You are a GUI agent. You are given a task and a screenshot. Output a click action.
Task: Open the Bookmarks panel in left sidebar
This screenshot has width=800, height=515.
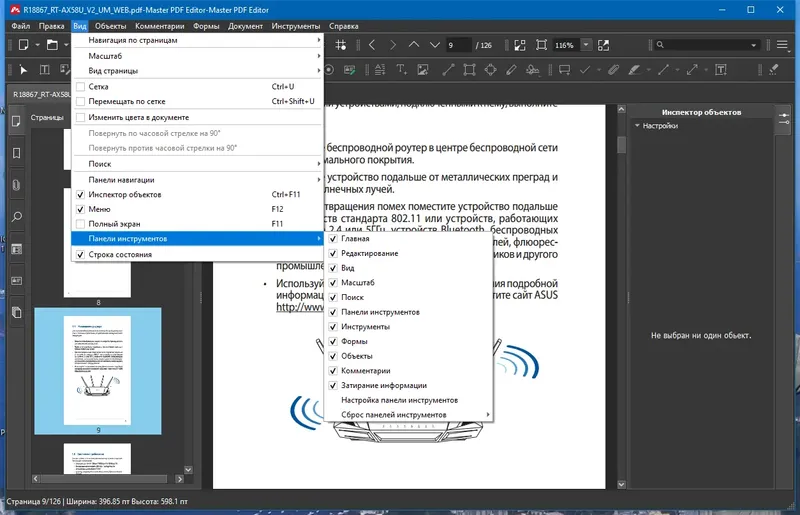pos(16,153)
